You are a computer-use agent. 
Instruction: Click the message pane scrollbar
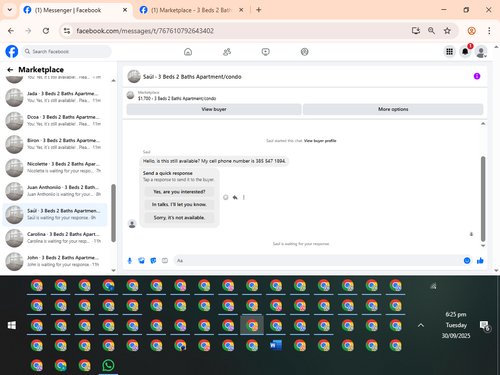(483, 199)
